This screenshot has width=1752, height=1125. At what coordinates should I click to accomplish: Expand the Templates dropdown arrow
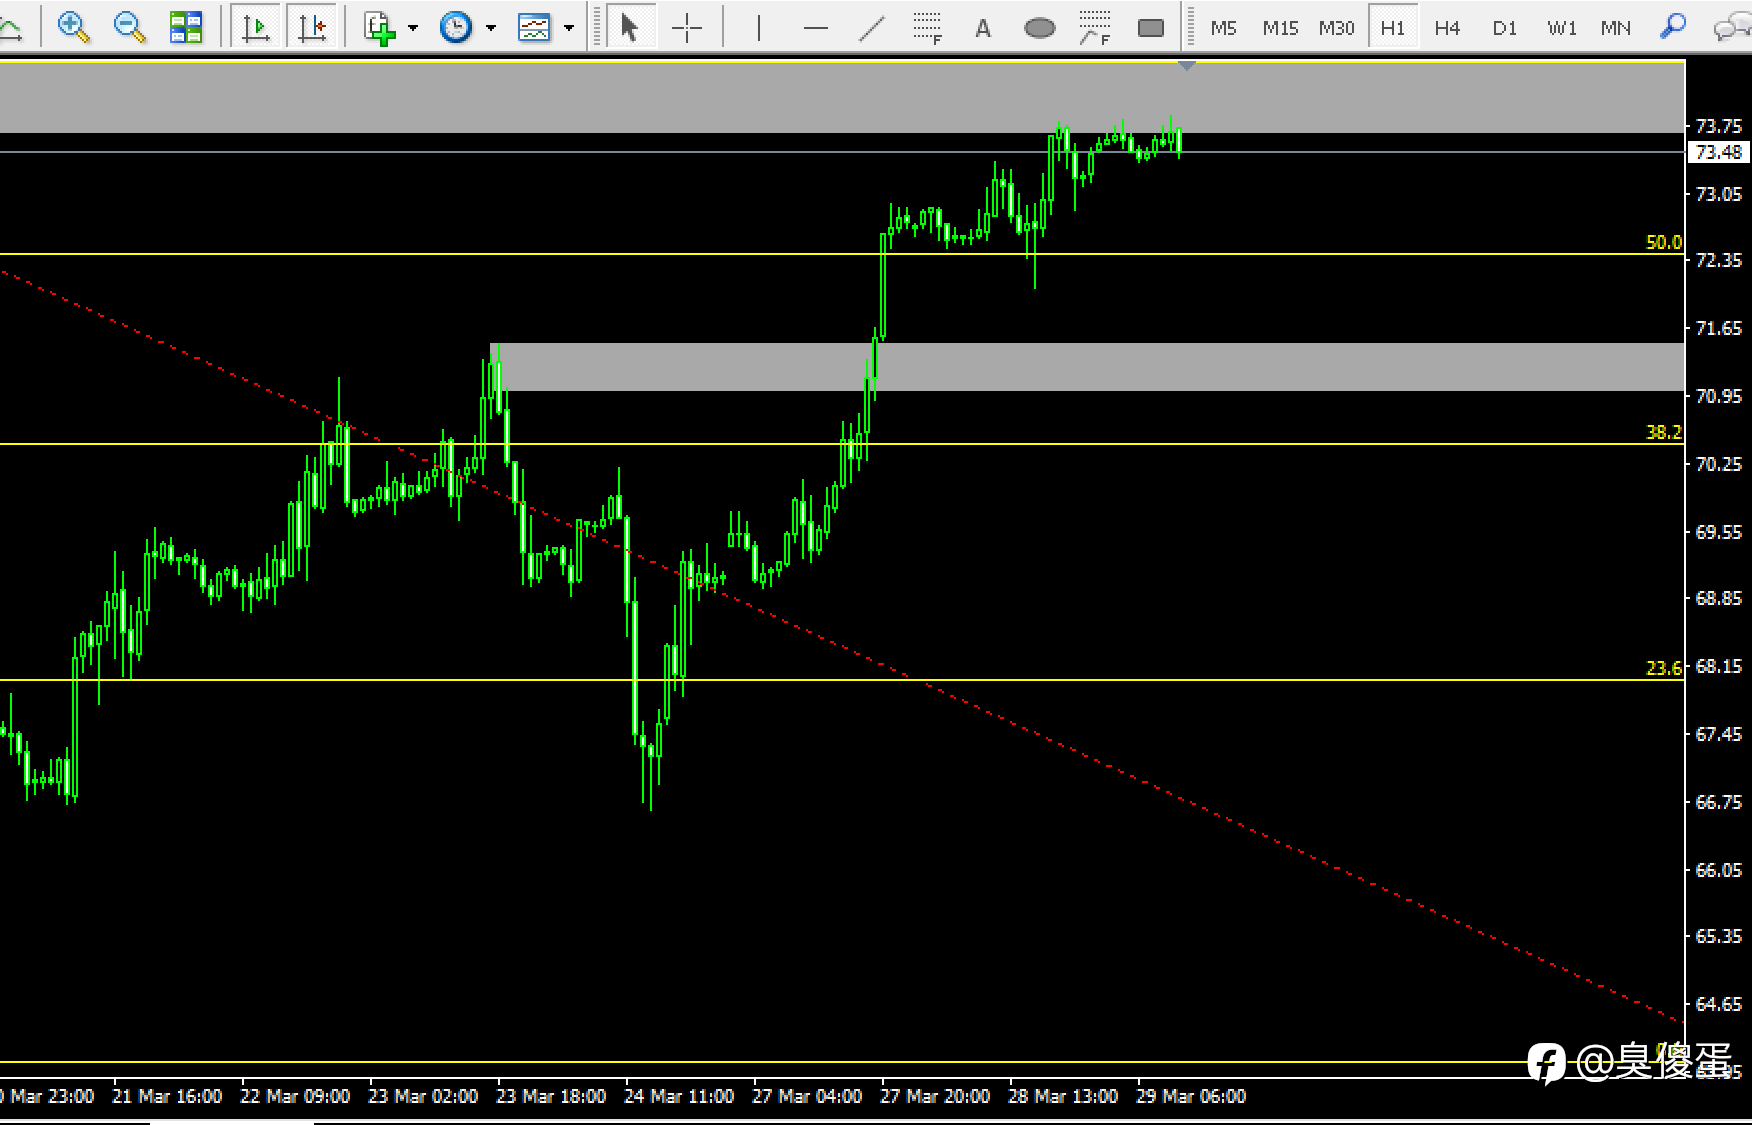pyautogui.click(x=568, y=28)
